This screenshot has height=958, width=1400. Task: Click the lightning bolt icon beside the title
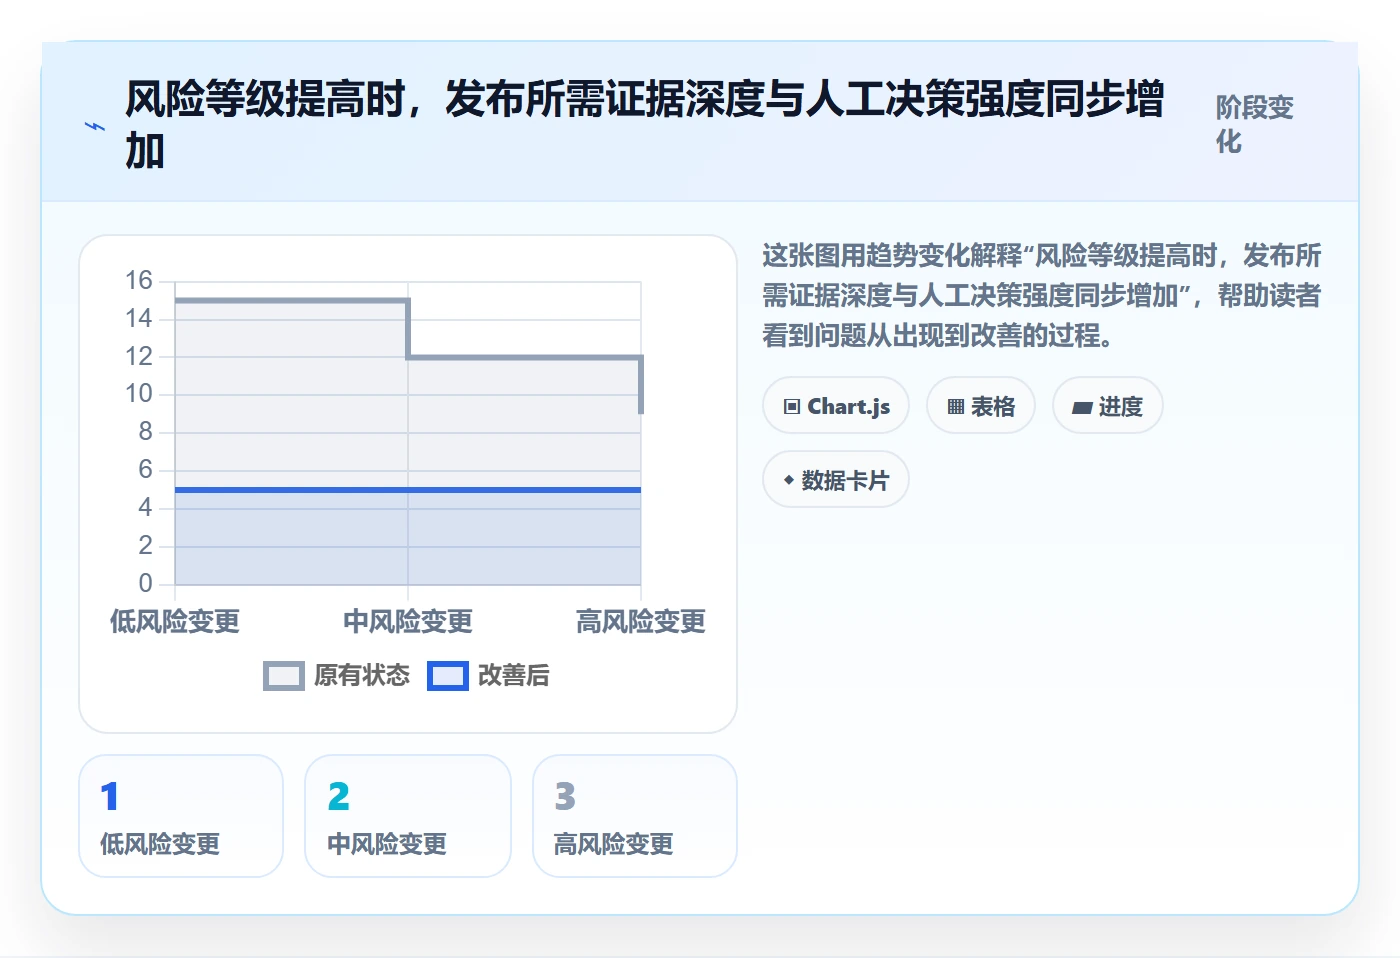coord(95,126)
